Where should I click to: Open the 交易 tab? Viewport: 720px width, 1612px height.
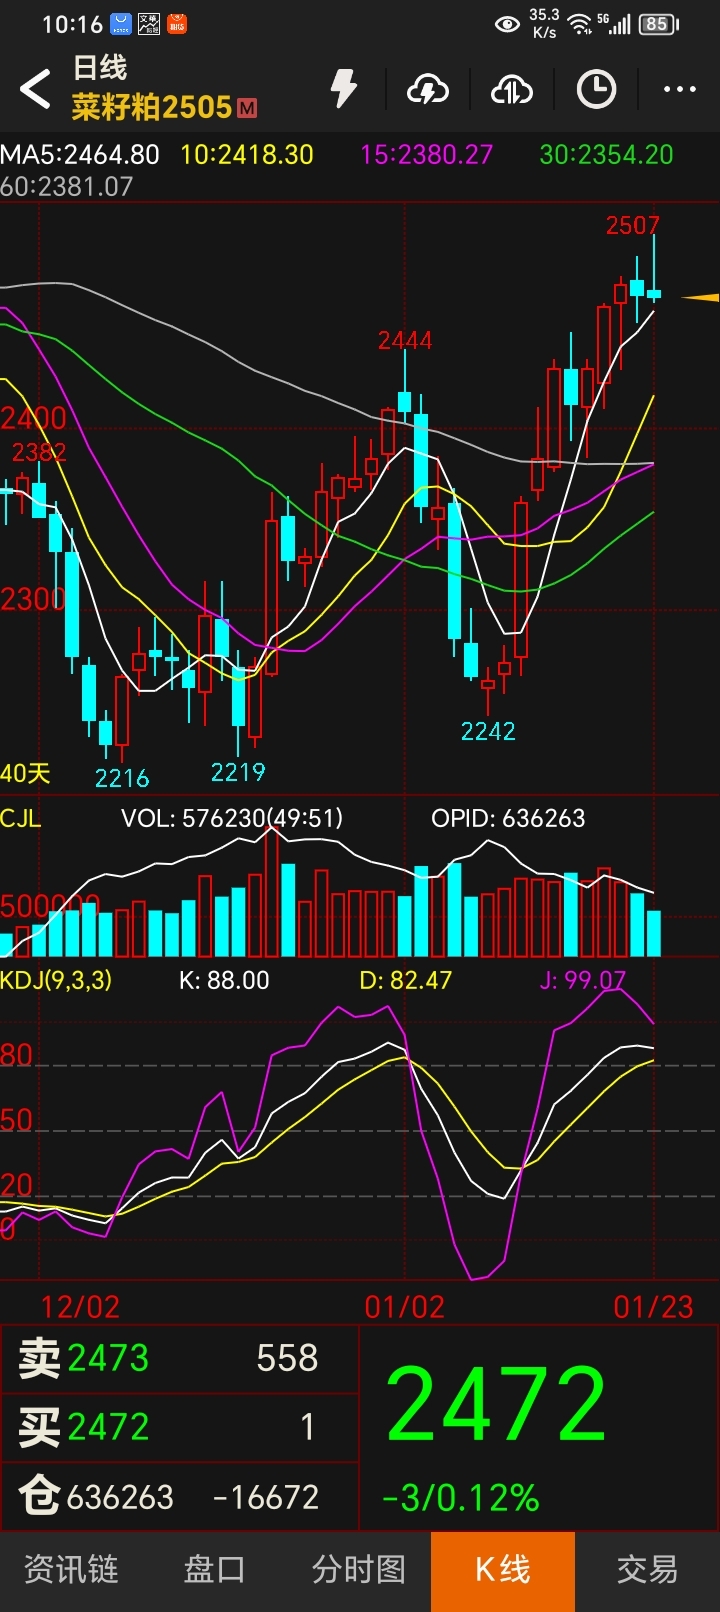(647, 1569)
